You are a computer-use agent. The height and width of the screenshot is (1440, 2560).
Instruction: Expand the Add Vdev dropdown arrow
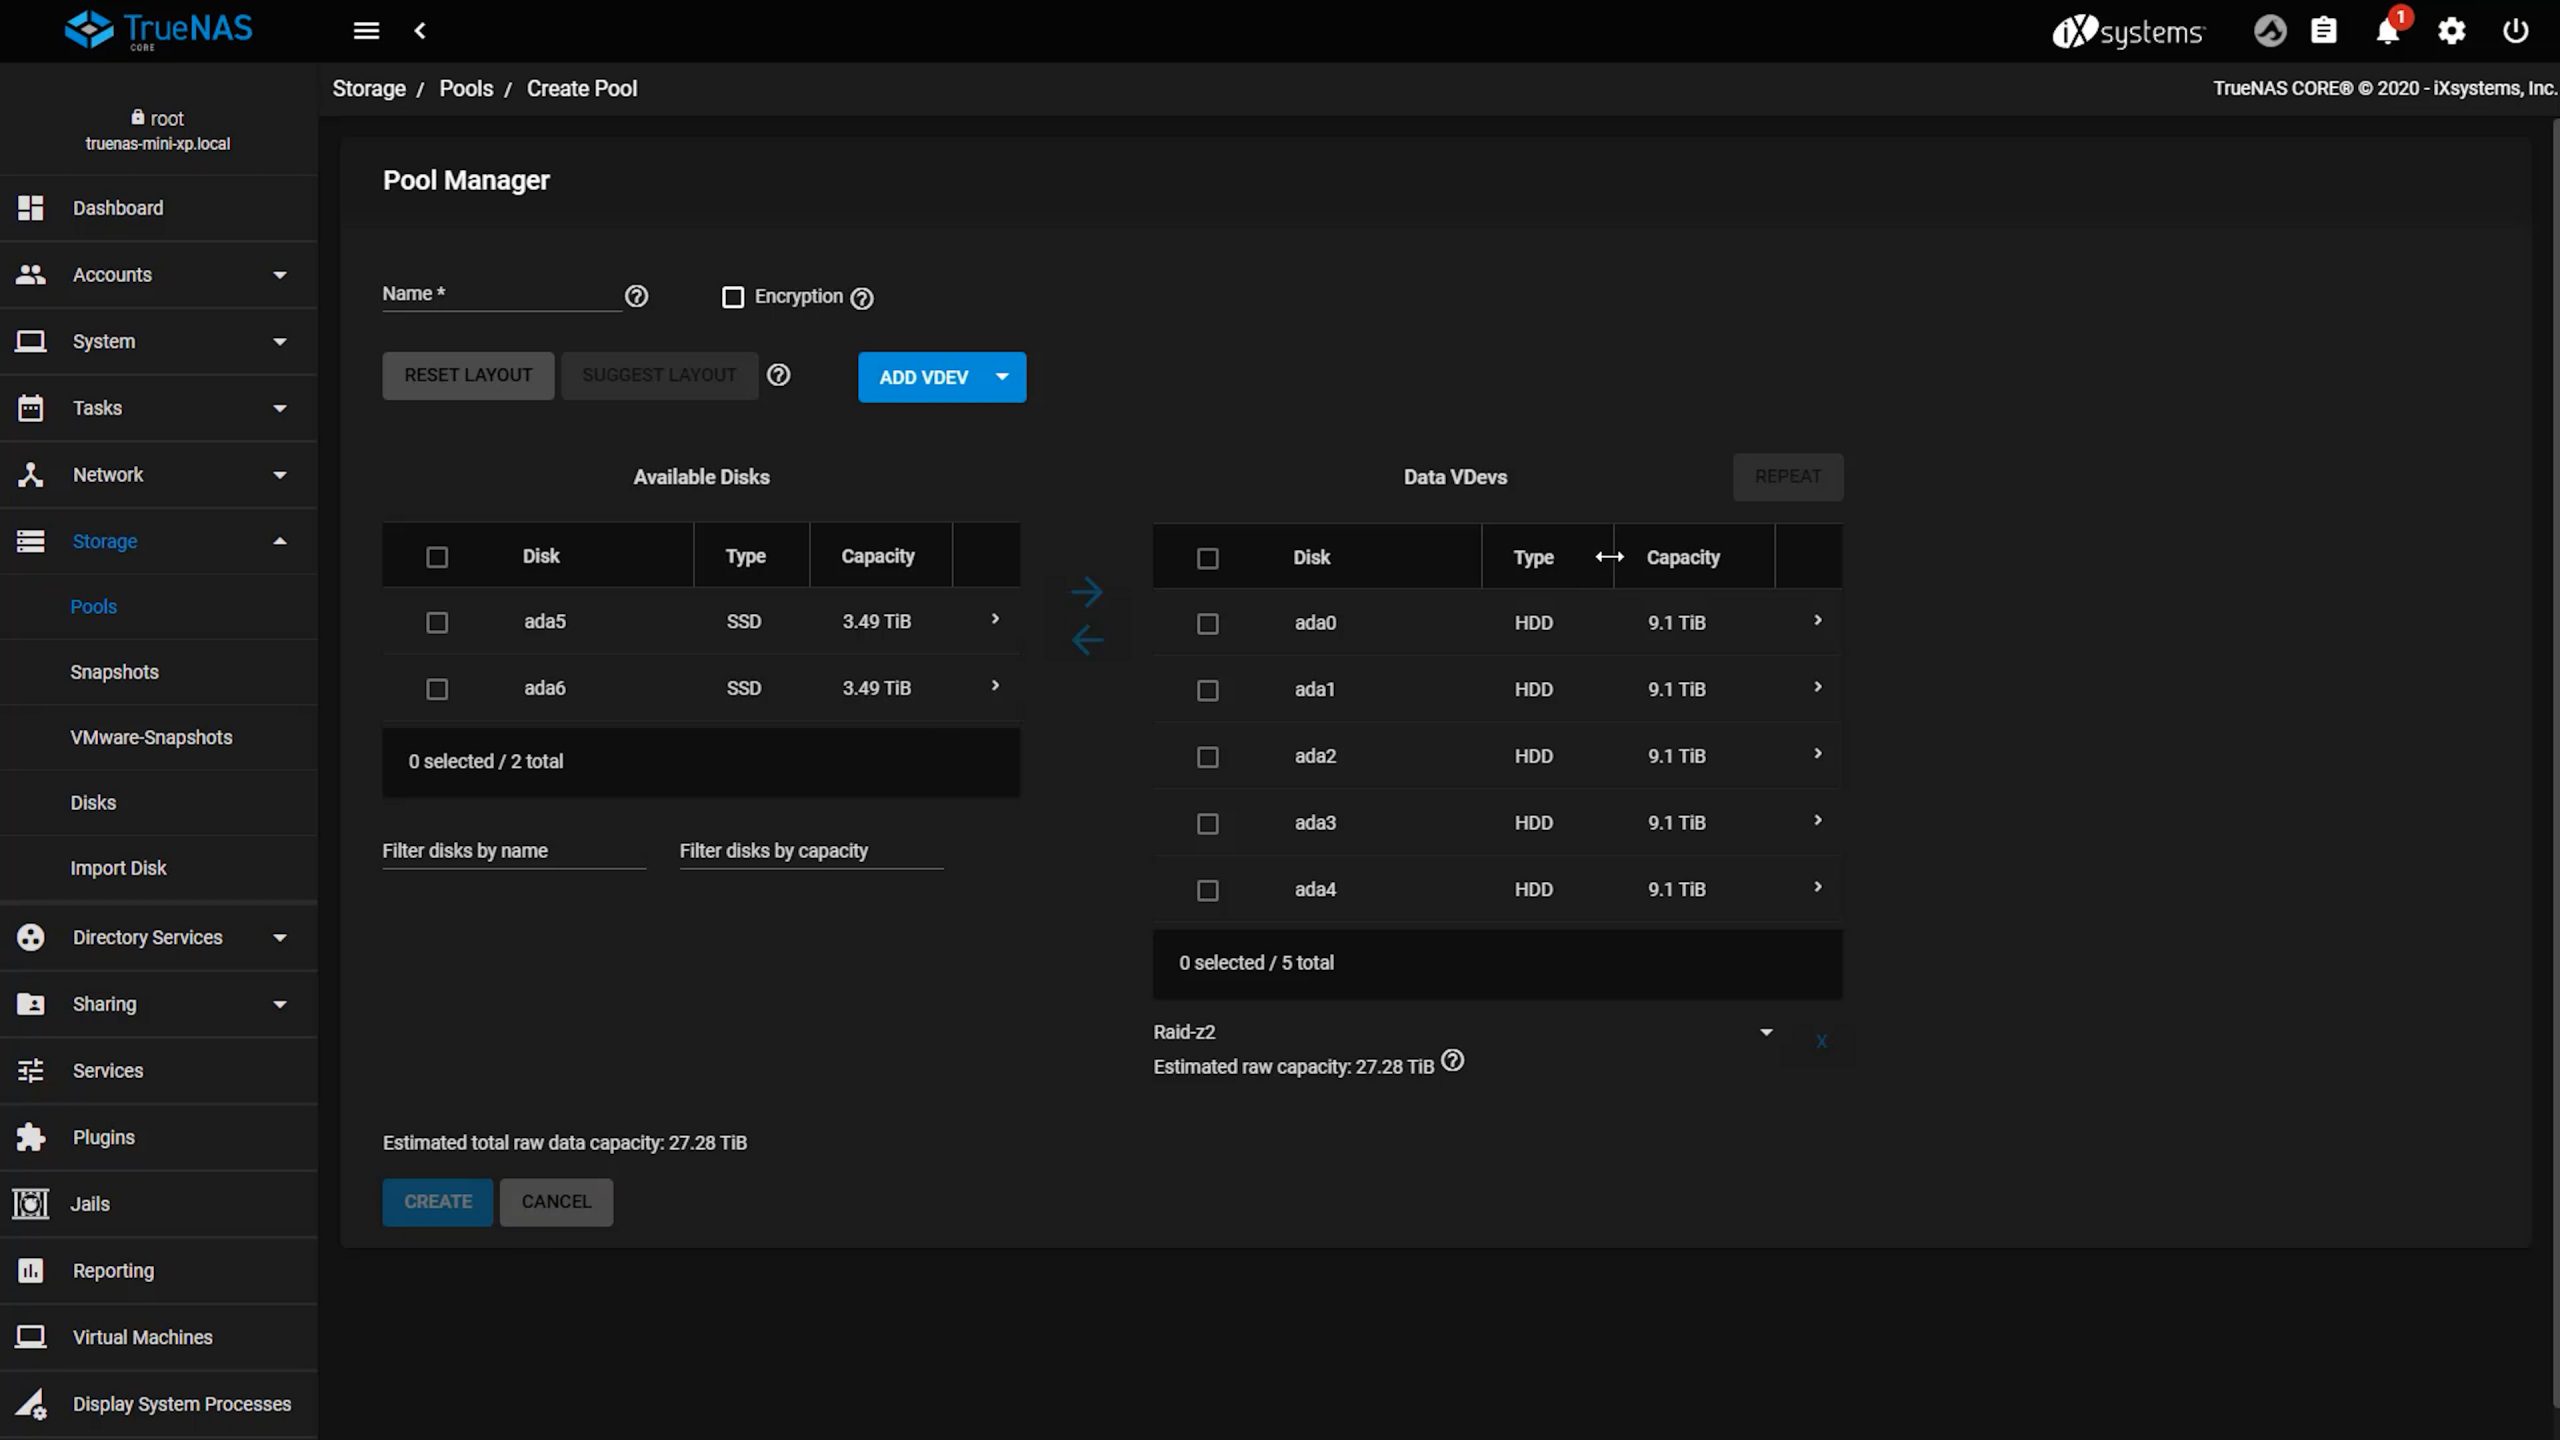click(x=1002, y=377)
